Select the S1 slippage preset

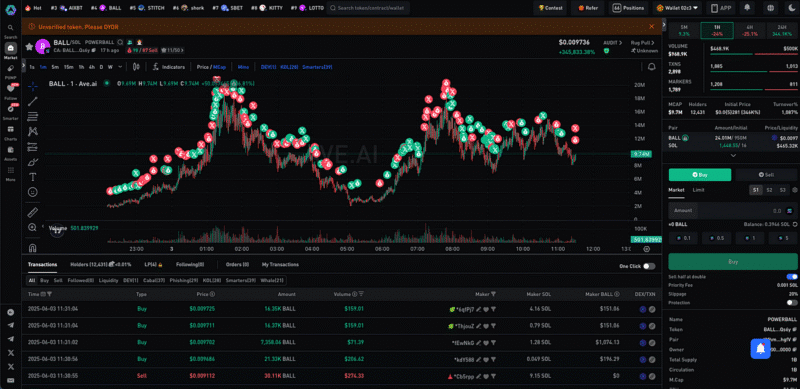pos(756,190)
